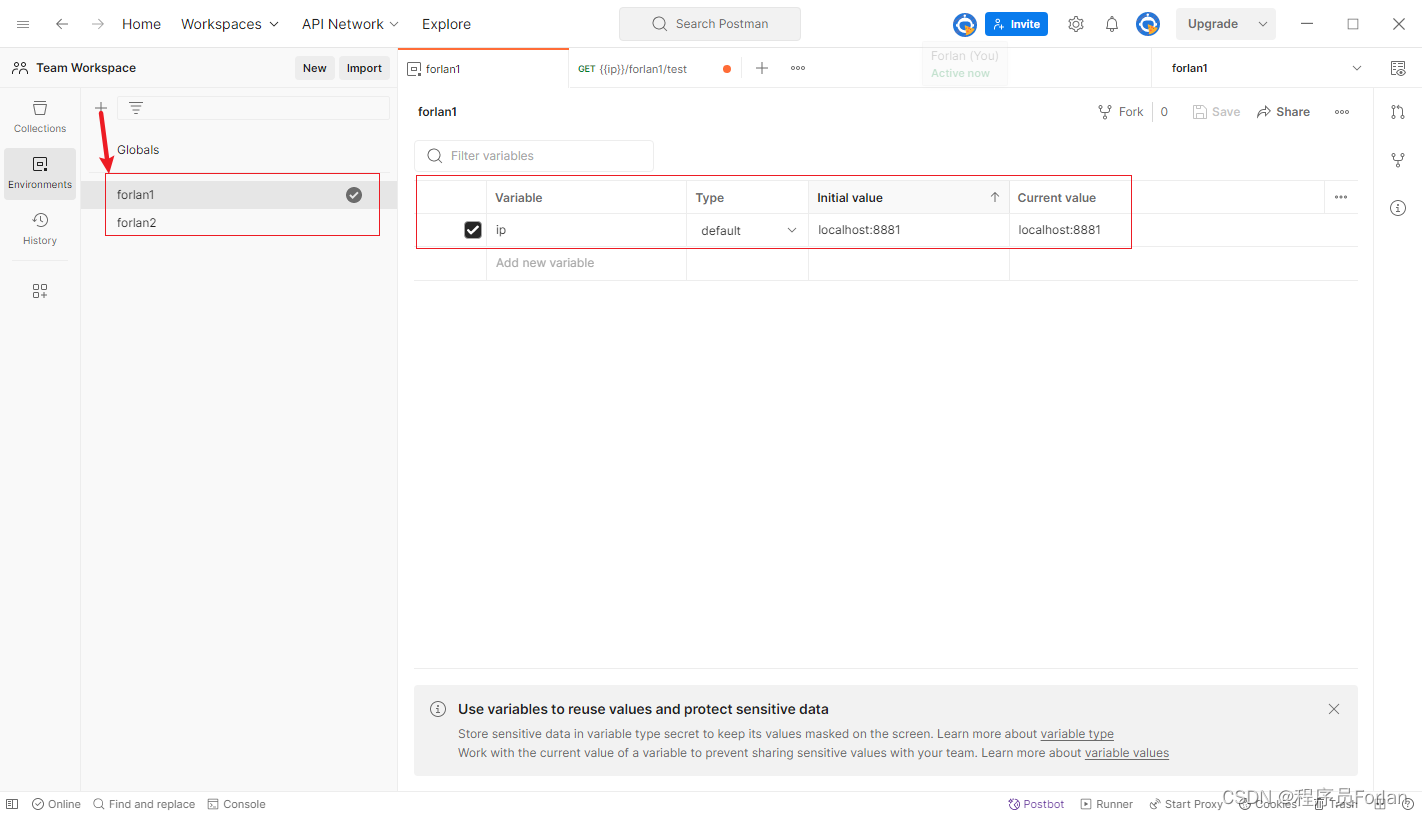The width and height of the screenshot is (1422, 816).
Task: Open History in the sidebar
Action: click(40, 229)
